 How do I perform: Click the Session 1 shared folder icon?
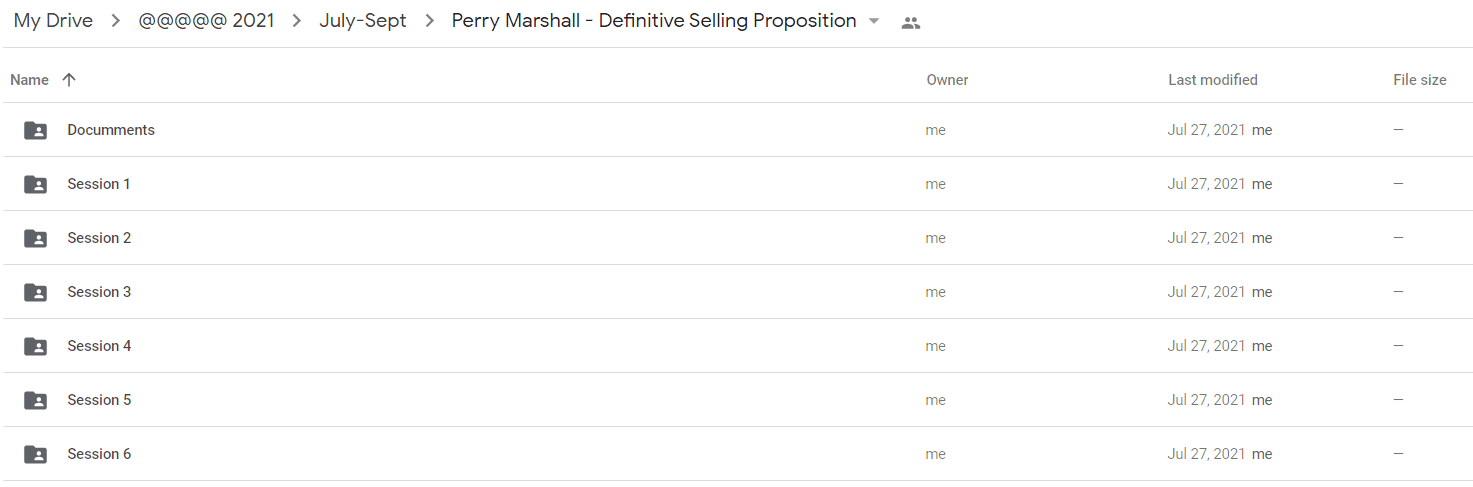coord(35,184)
